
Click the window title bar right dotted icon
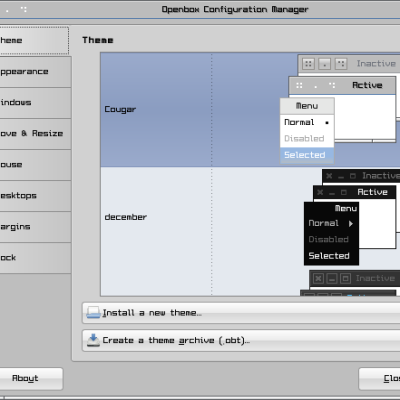(24, 9)
